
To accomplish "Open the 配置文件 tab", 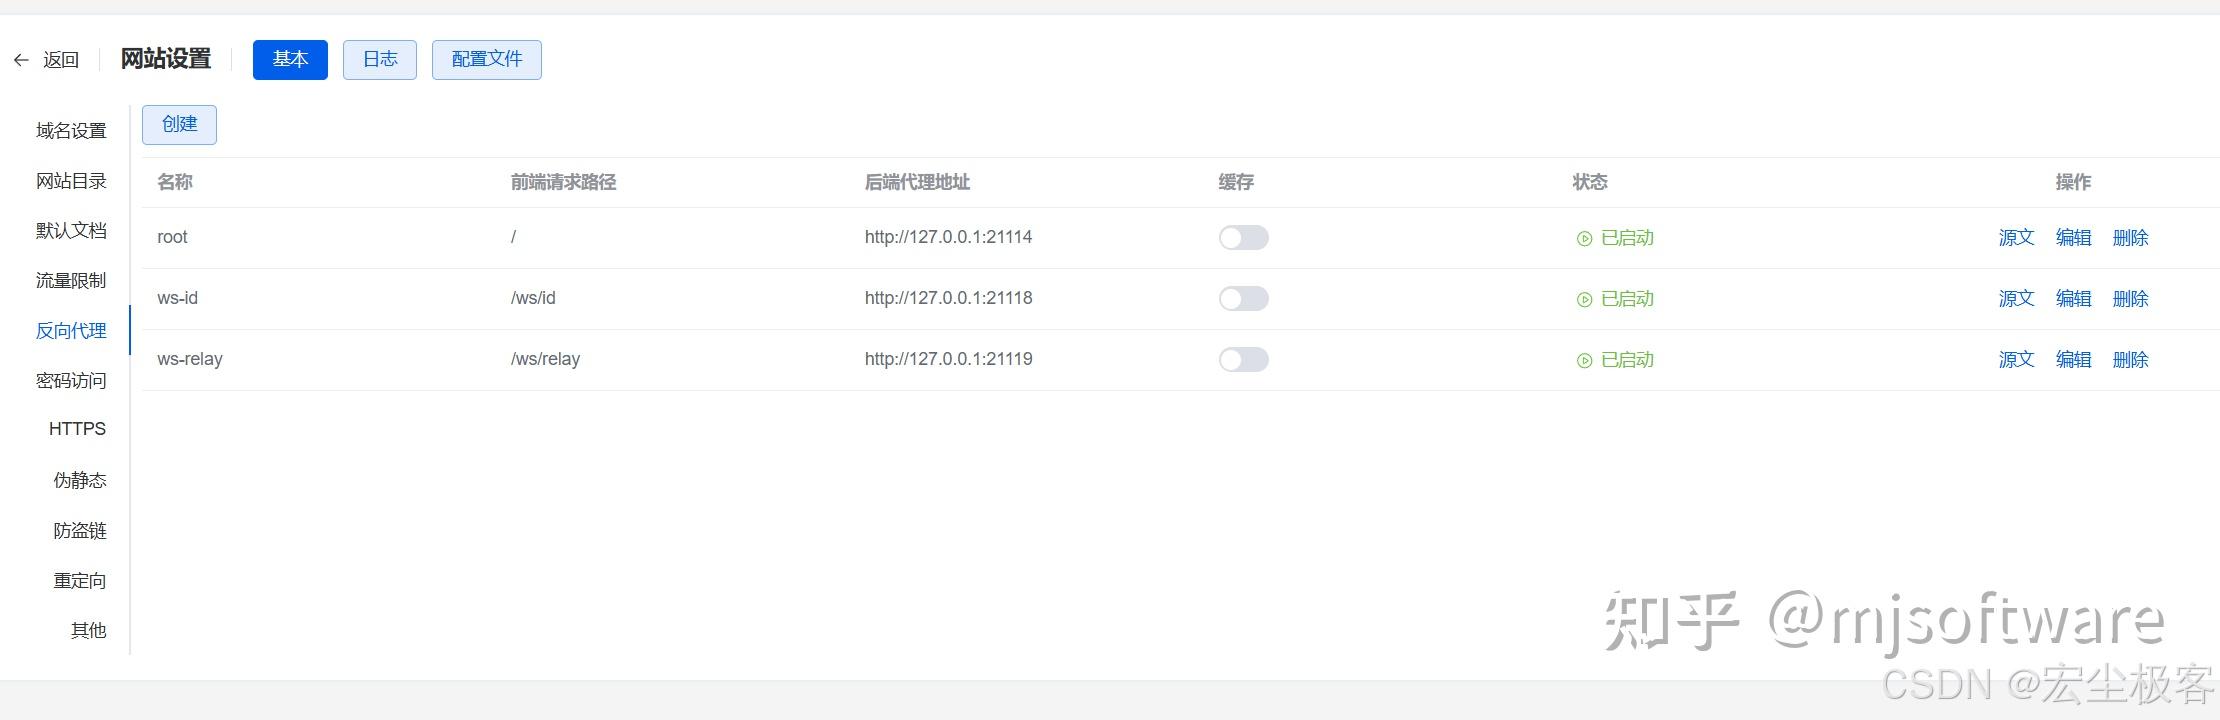I will pyautogui.click(x=486, y=59).
